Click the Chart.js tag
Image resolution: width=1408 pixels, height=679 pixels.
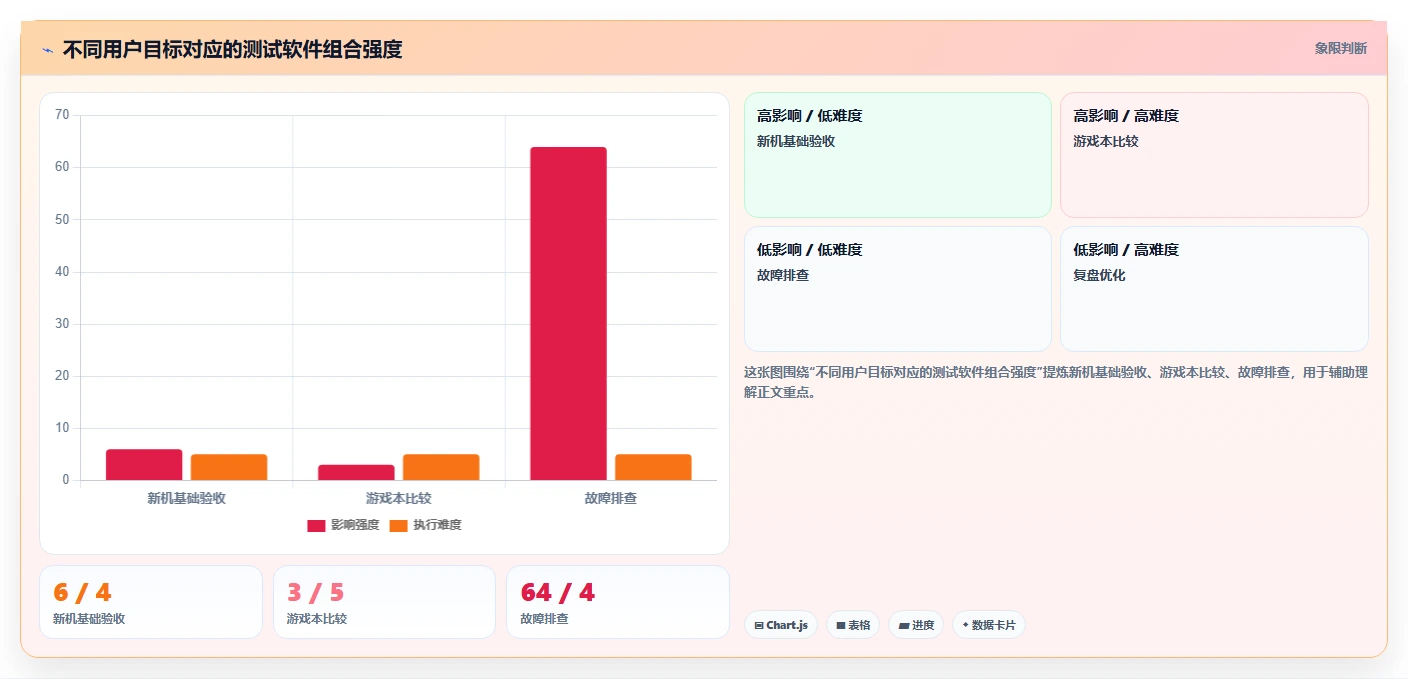tap(781, 625)
